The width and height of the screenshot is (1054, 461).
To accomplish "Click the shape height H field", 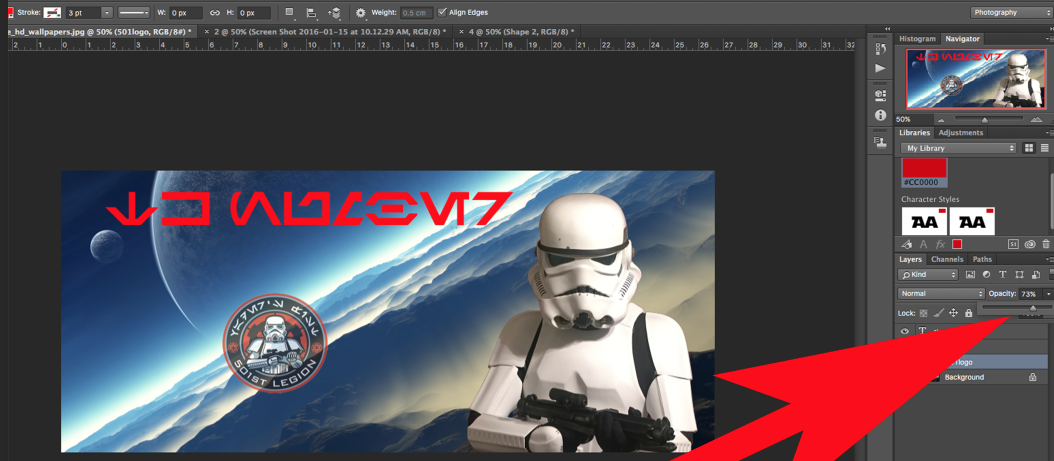I will (x=254, y=13).
